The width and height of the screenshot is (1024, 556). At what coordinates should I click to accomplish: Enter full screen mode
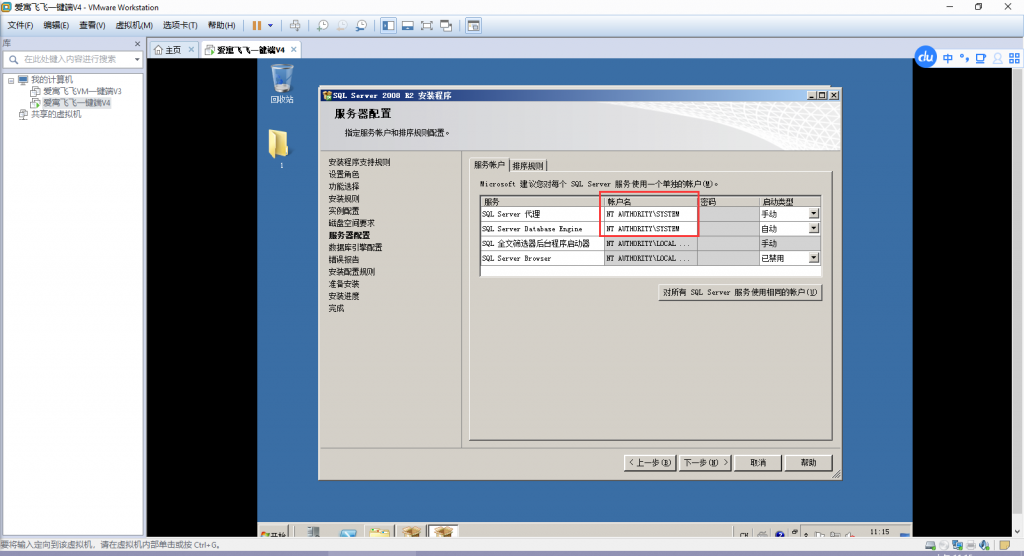426,25
